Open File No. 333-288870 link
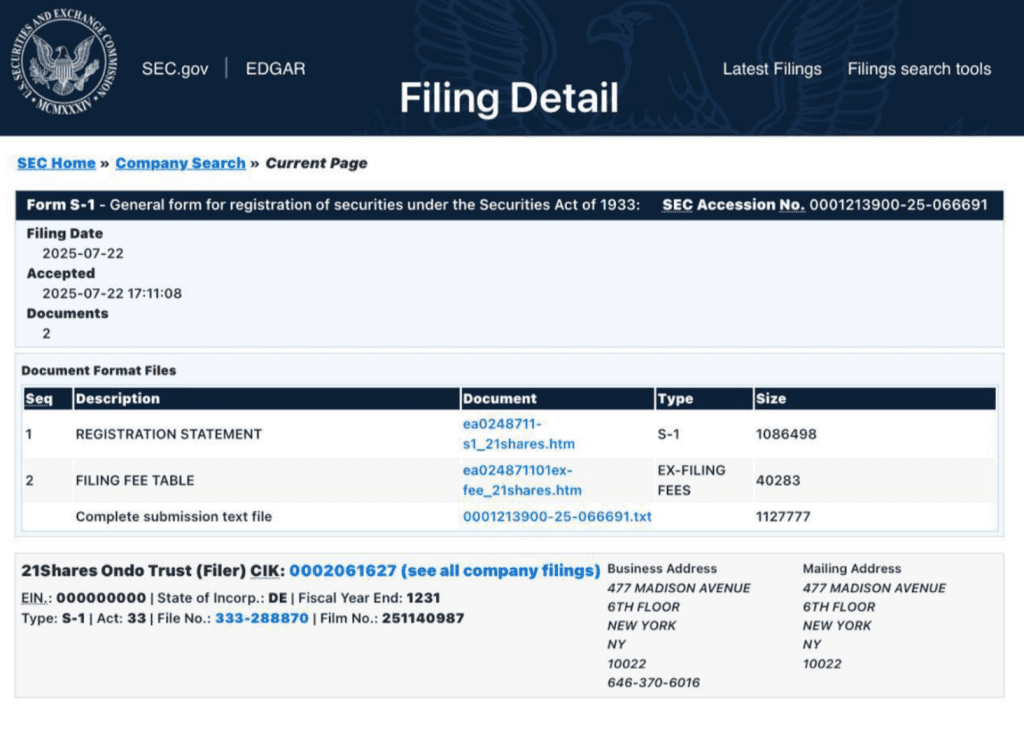Screen dimensions: 1024x755 coord(262,618)
